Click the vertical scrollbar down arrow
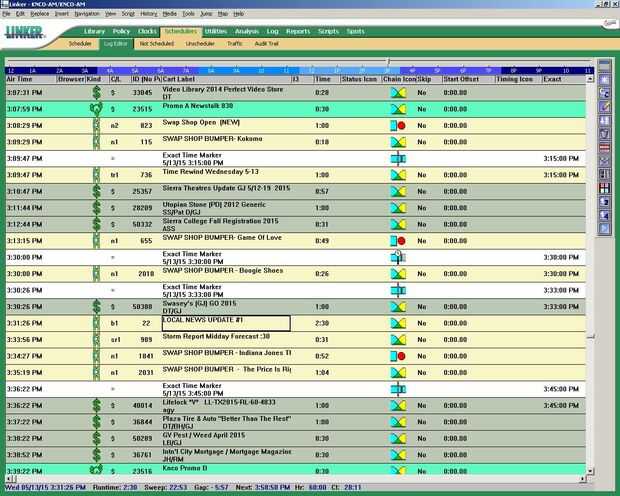Image resolution: width=620 pixels, height=496 pixels. point(590,471)
